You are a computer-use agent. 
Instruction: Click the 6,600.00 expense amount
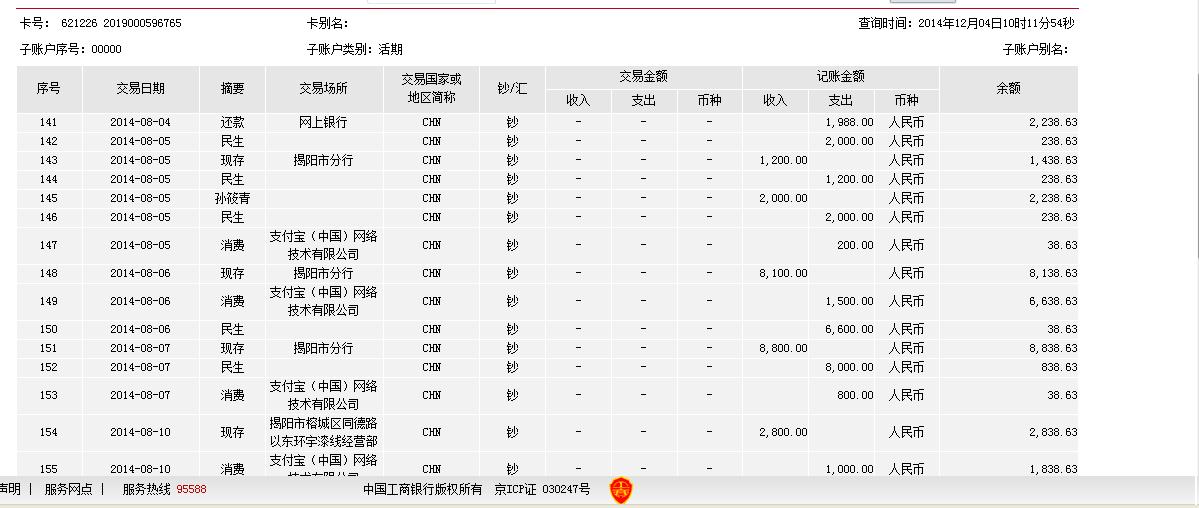coord(849,330)
